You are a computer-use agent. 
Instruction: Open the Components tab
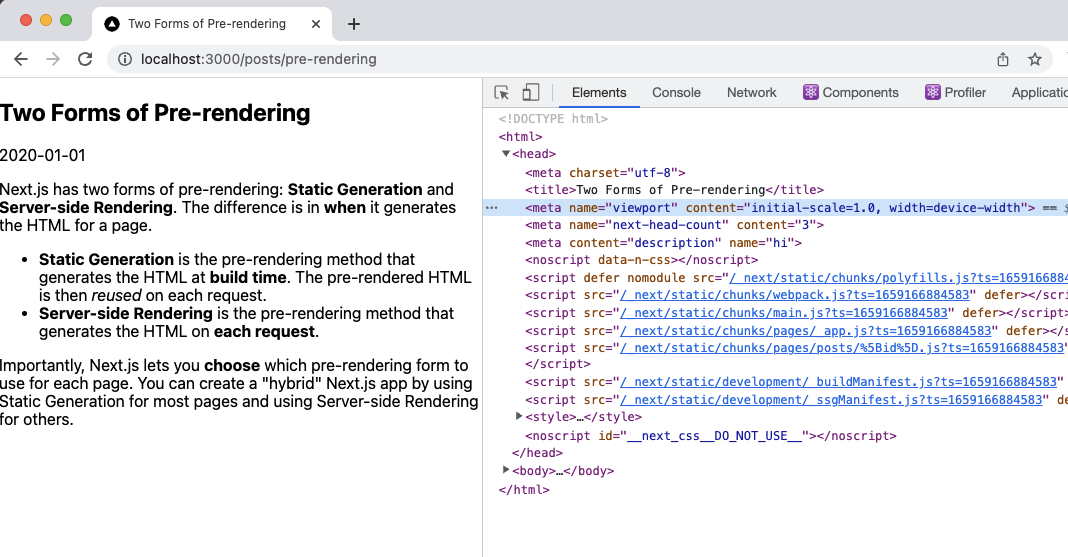click(851, 93)
